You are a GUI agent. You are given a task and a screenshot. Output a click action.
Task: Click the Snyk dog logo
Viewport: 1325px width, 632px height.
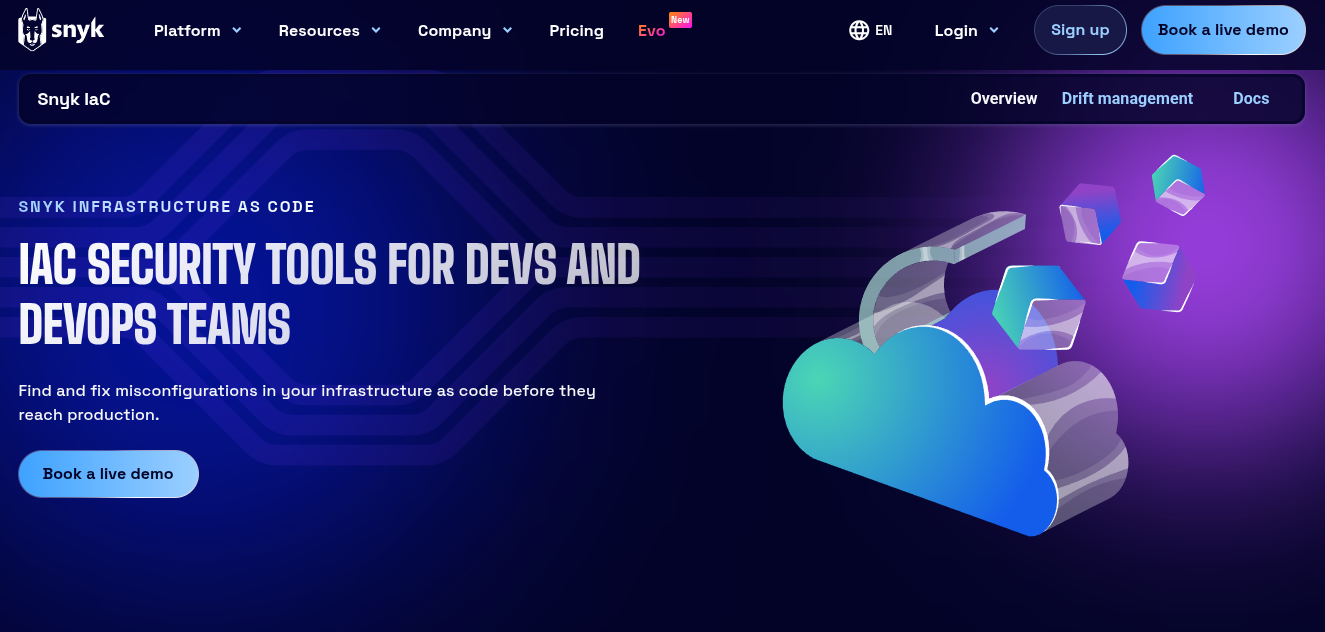coord(61,30)
